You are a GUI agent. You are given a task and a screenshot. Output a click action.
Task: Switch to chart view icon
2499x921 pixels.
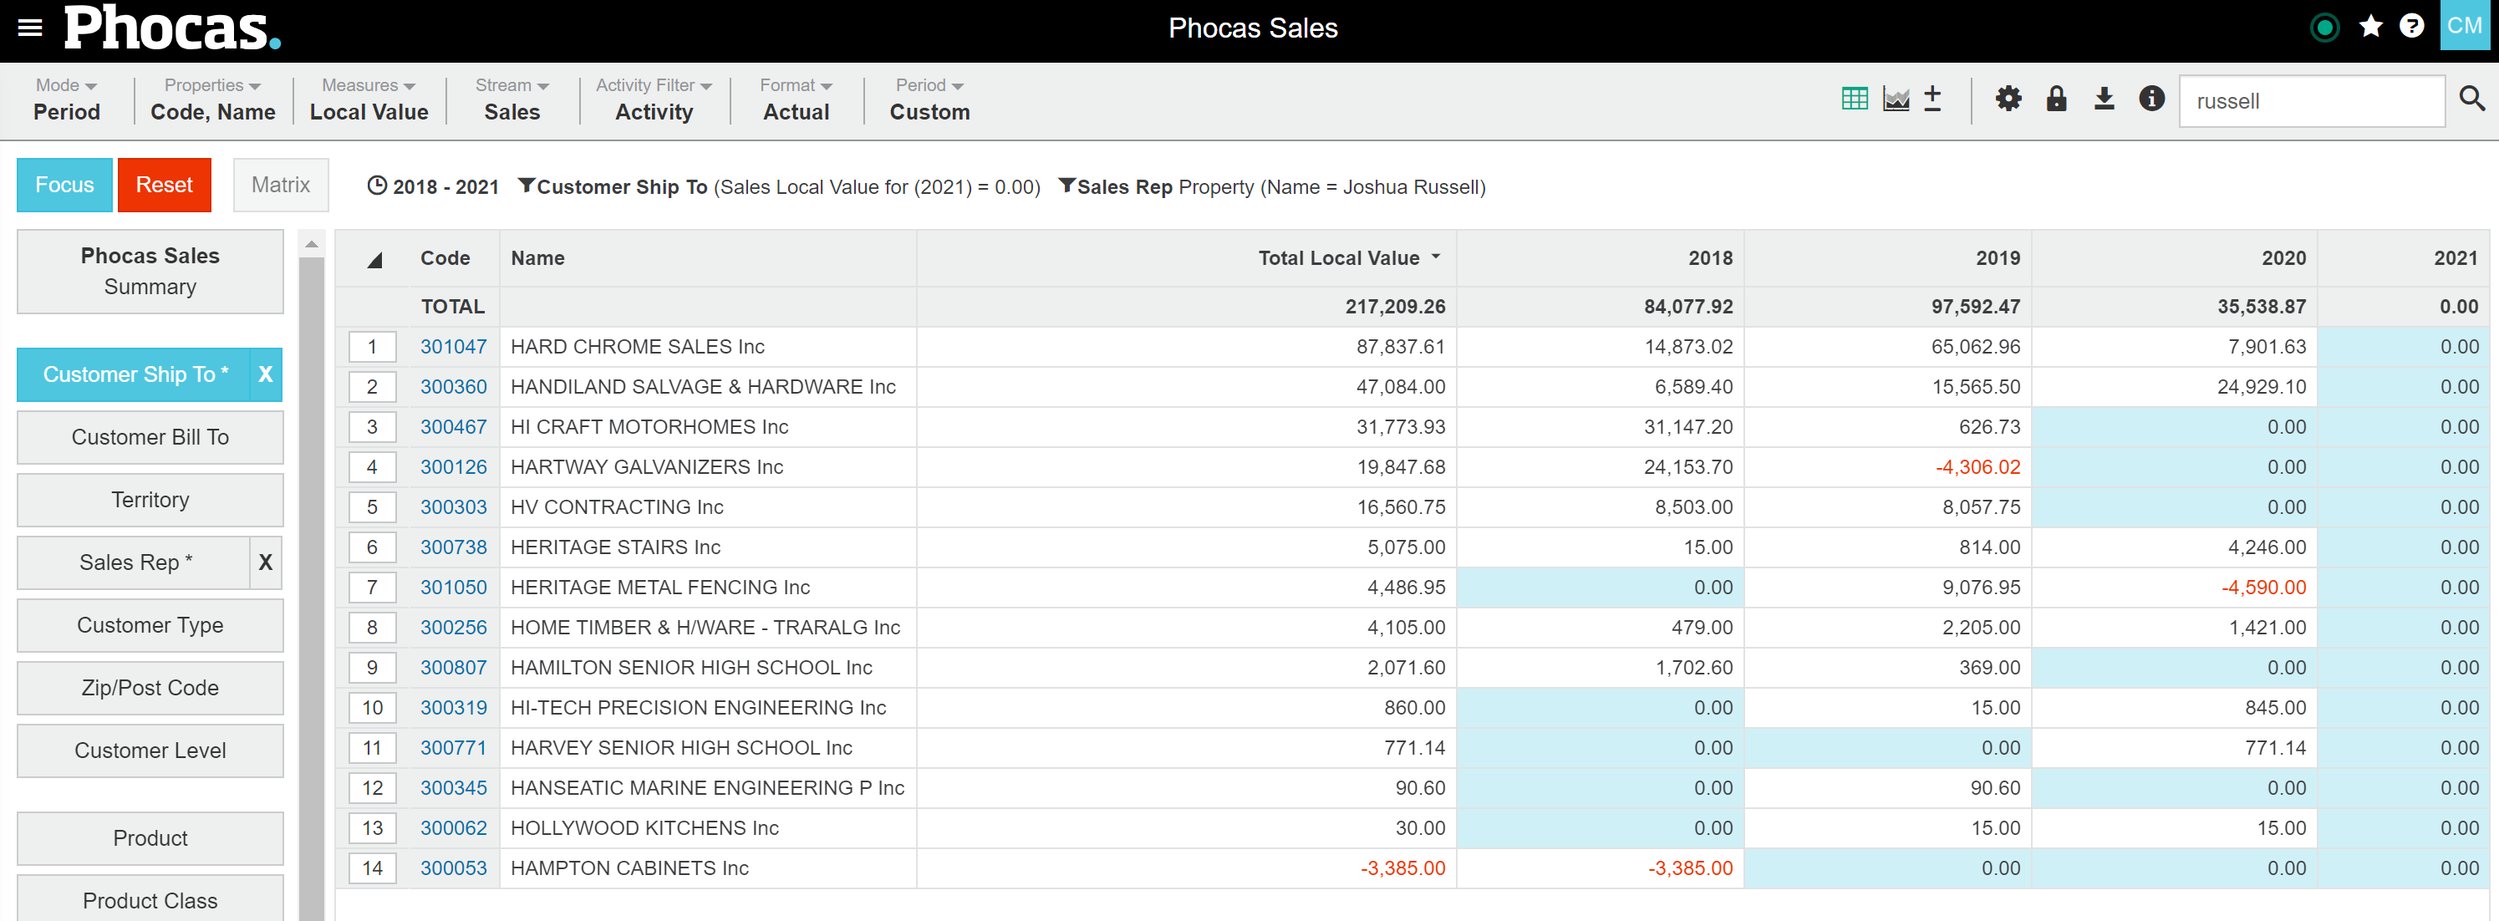coord(1896,99)
